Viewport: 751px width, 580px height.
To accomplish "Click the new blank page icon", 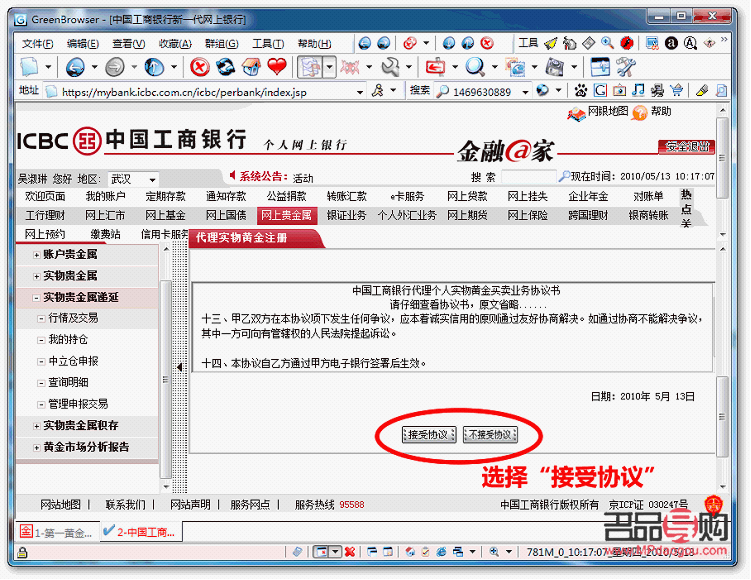I will coord(29,67).
